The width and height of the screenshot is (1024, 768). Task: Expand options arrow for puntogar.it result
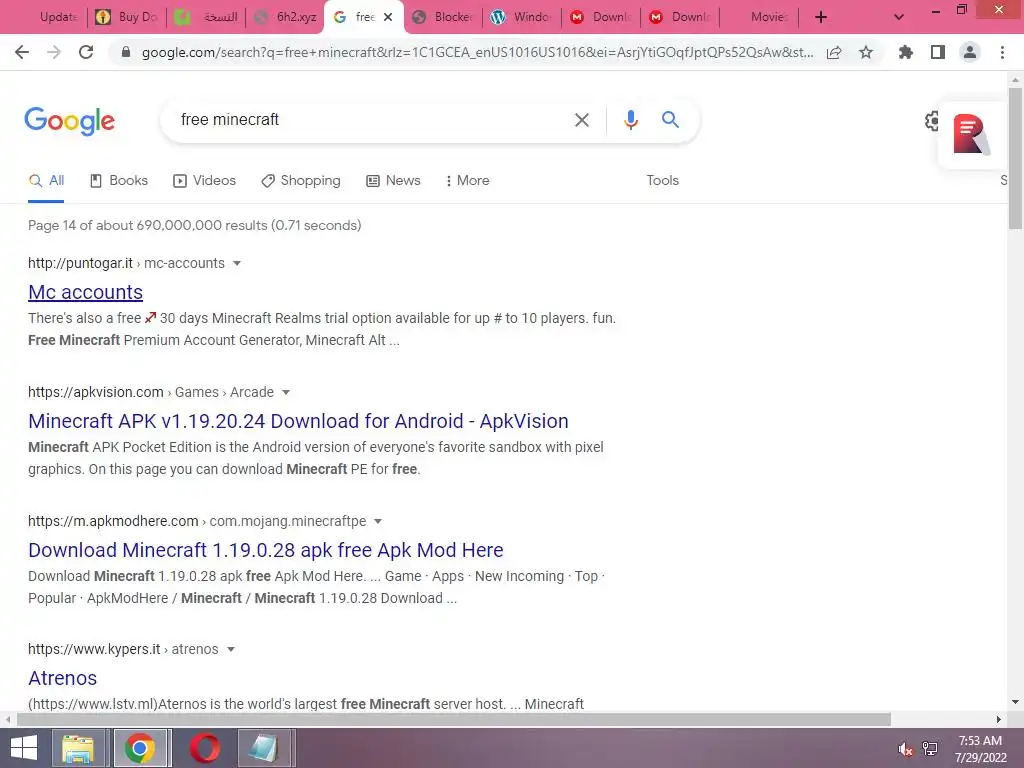click(237, 263)
